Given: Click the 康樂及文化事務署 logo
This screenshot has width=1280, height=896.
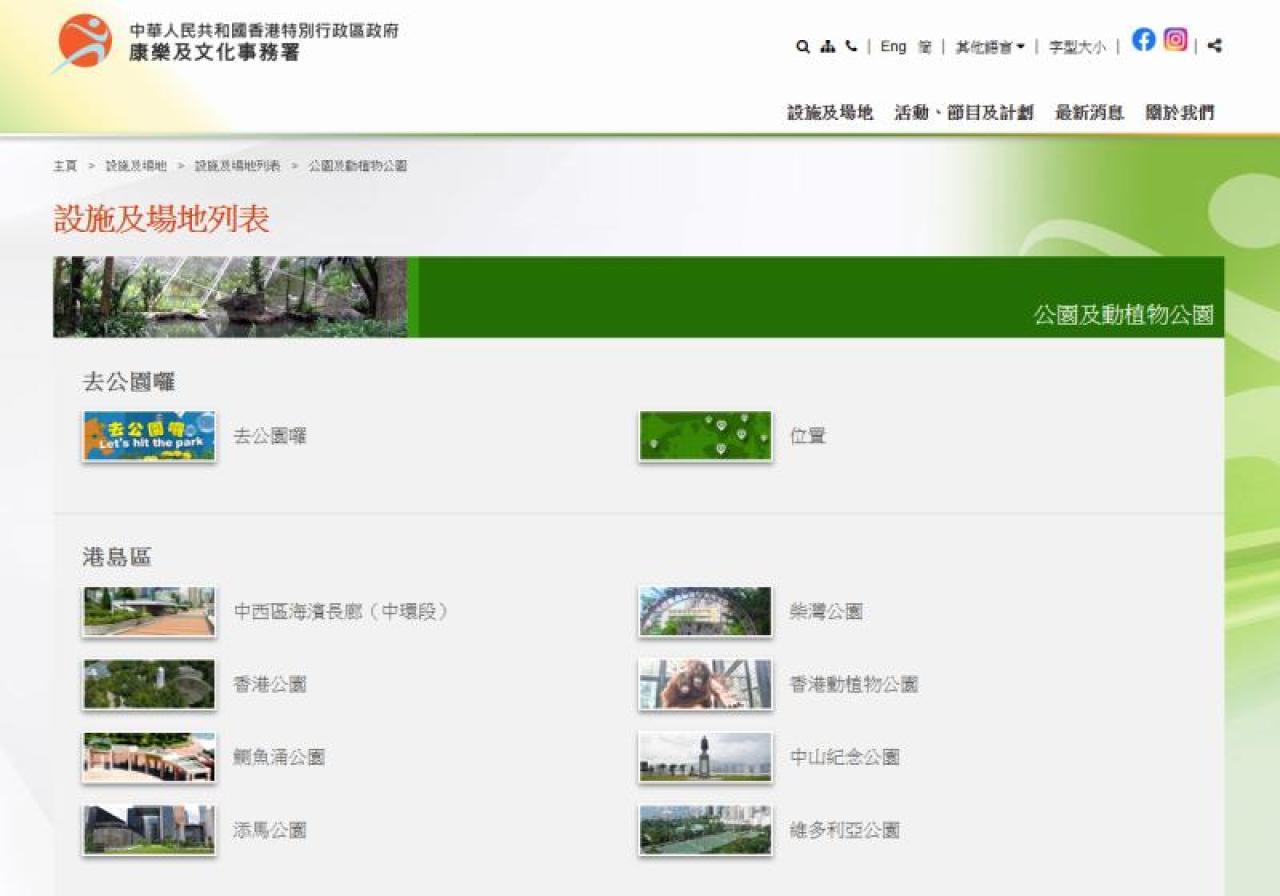Looking at the screenshot, I should point(226,42).
